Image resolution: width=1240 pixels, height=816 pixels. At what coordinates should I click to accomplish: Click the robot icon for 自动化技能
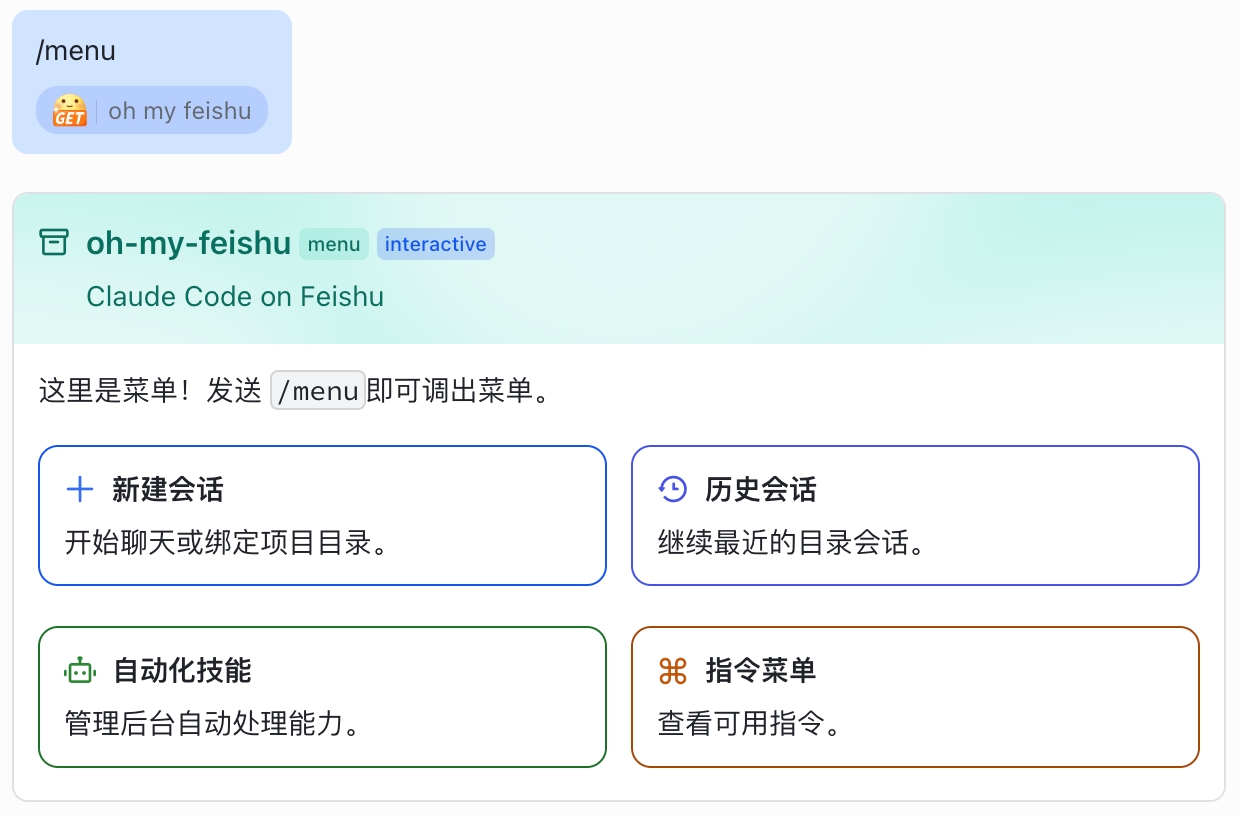(80, 670)
